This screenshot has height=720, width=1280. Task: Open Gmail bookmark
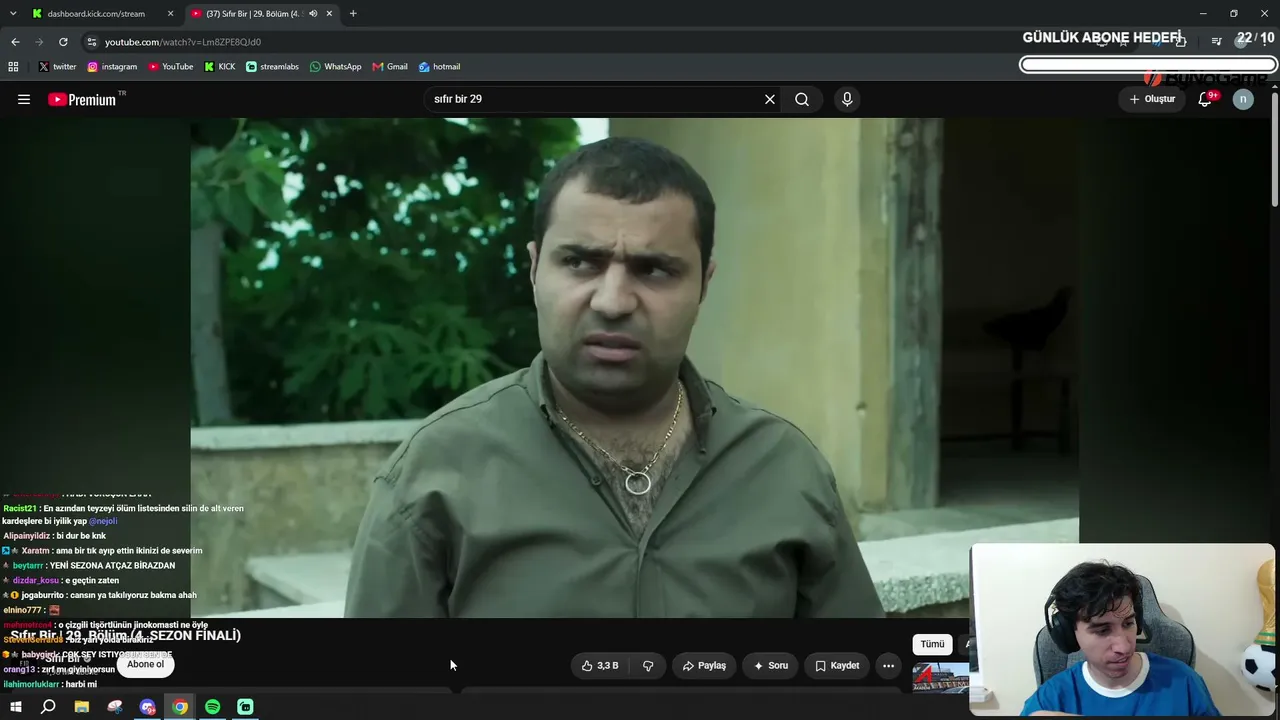390,67
